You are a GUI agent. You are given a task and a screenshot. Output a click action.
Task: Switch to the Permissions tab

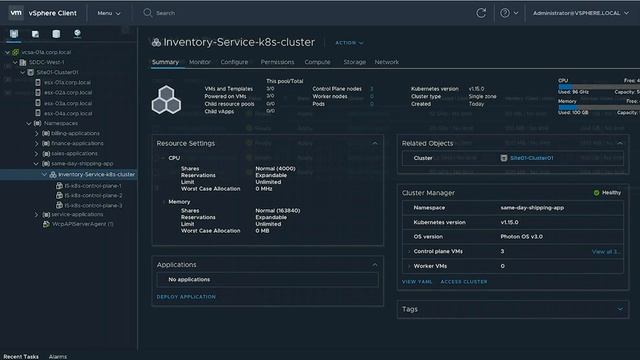pyautogui.click(x=277, y=62)
